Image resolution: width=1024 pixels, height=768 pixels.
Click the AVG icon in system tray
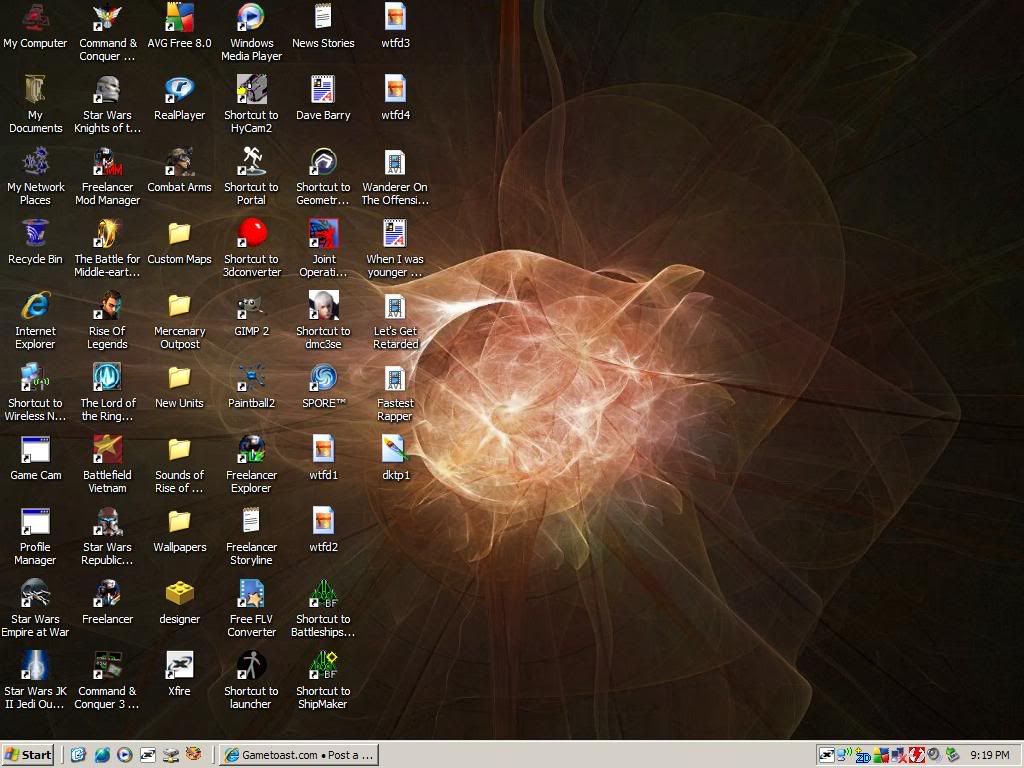[881, 756]
